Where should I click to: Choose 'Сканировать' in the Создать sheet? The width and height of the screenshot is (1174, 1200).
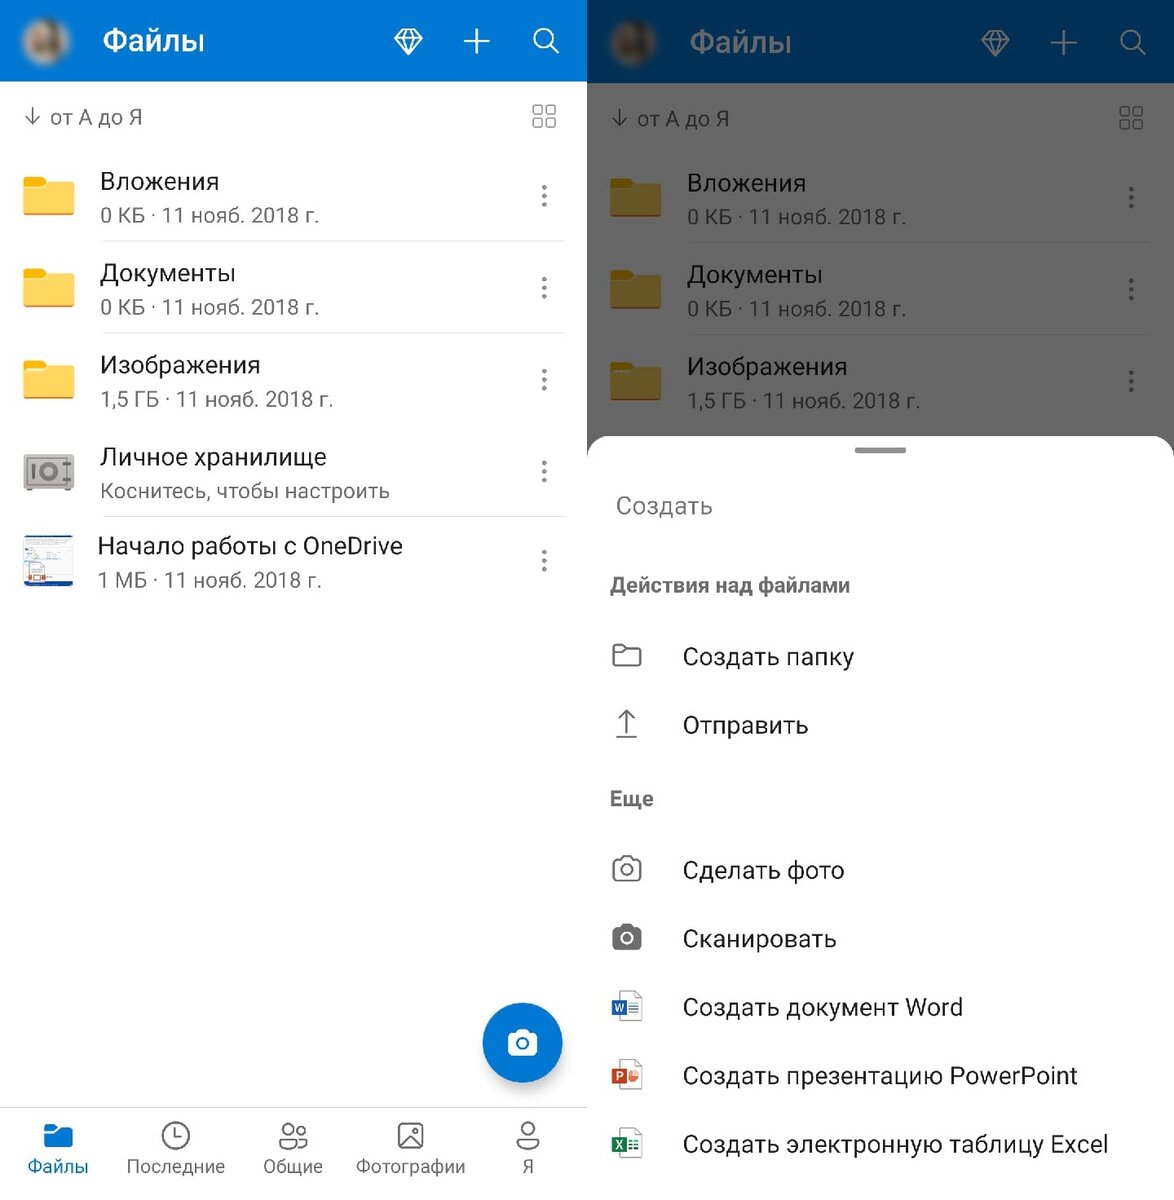pos(880,939)
